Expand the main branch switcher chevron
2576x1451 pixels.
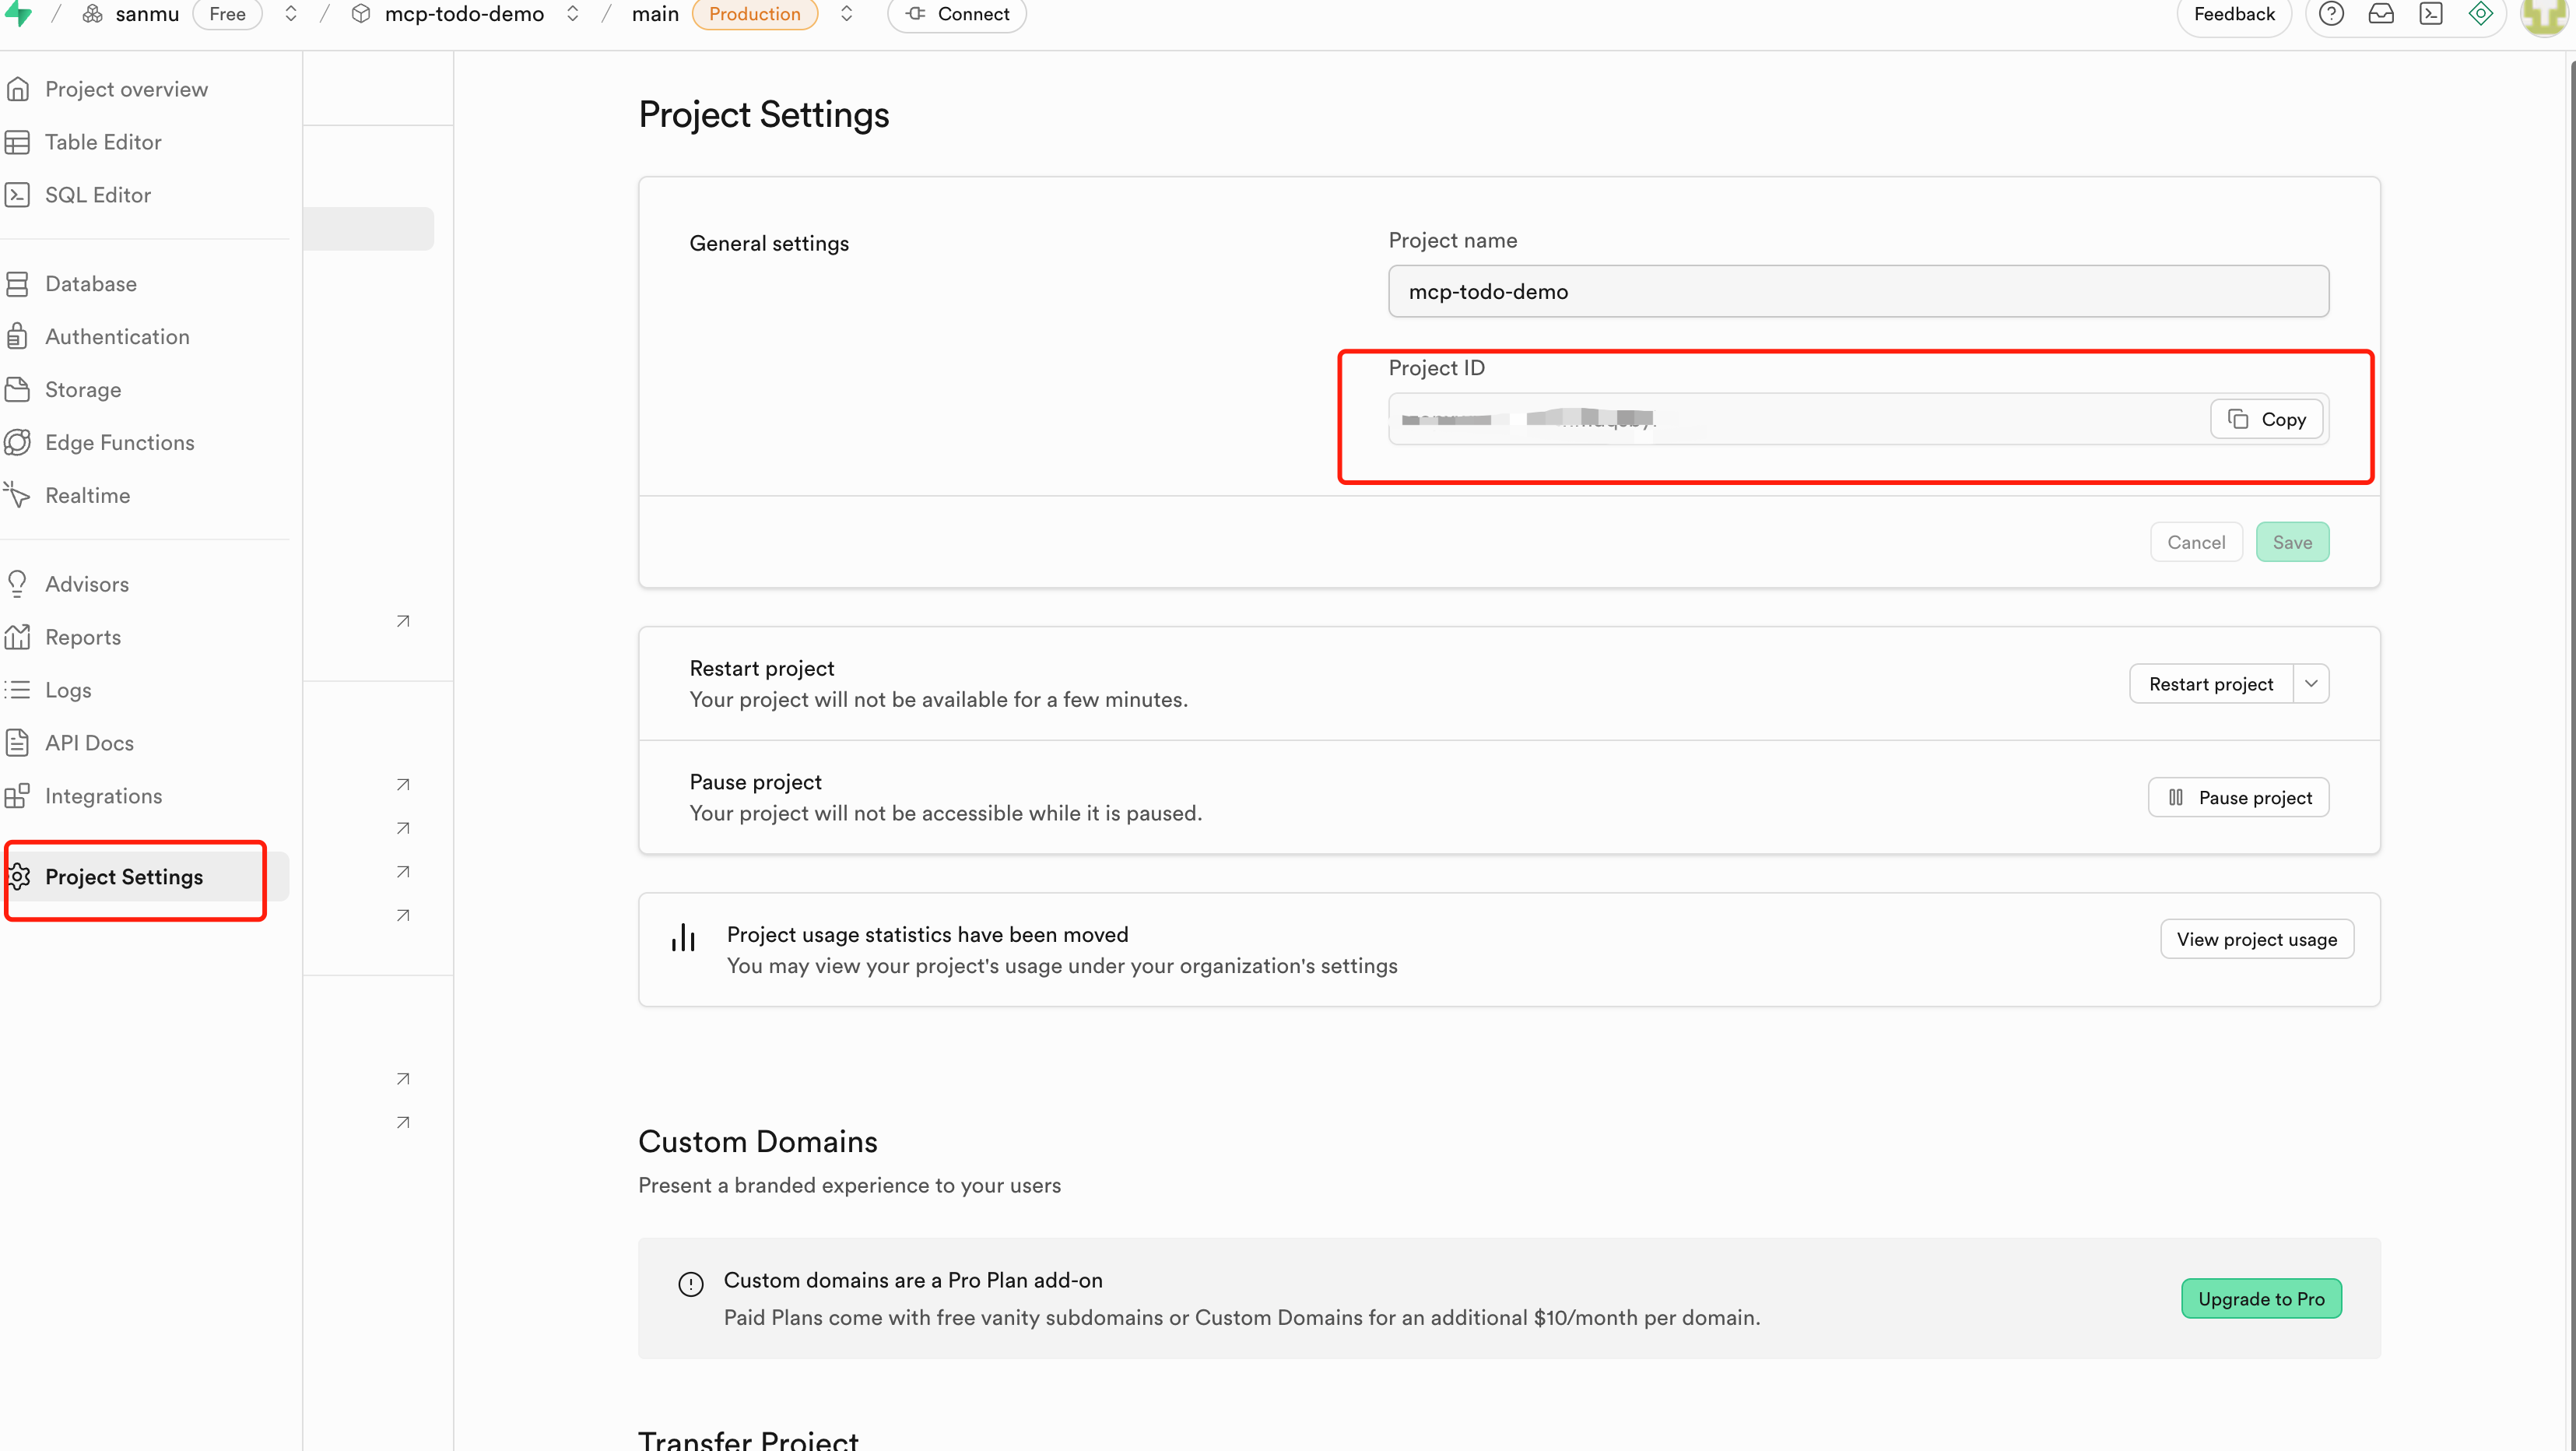(x=846, y=14)
